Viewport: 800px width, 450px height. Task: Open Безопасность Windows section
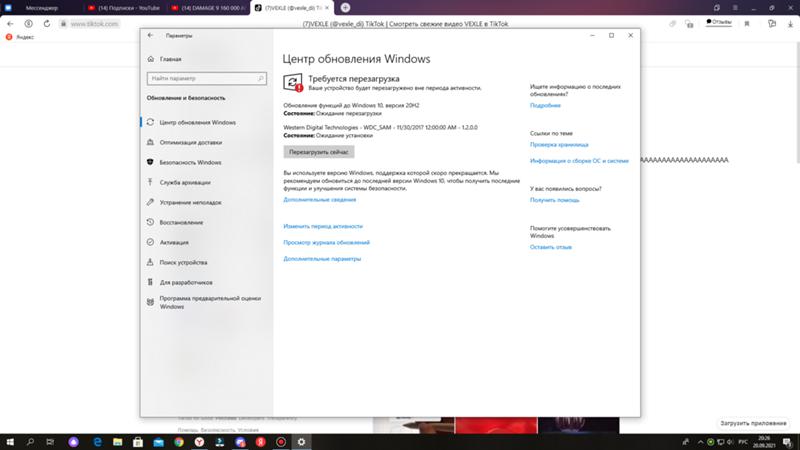[x=190, y=162]
